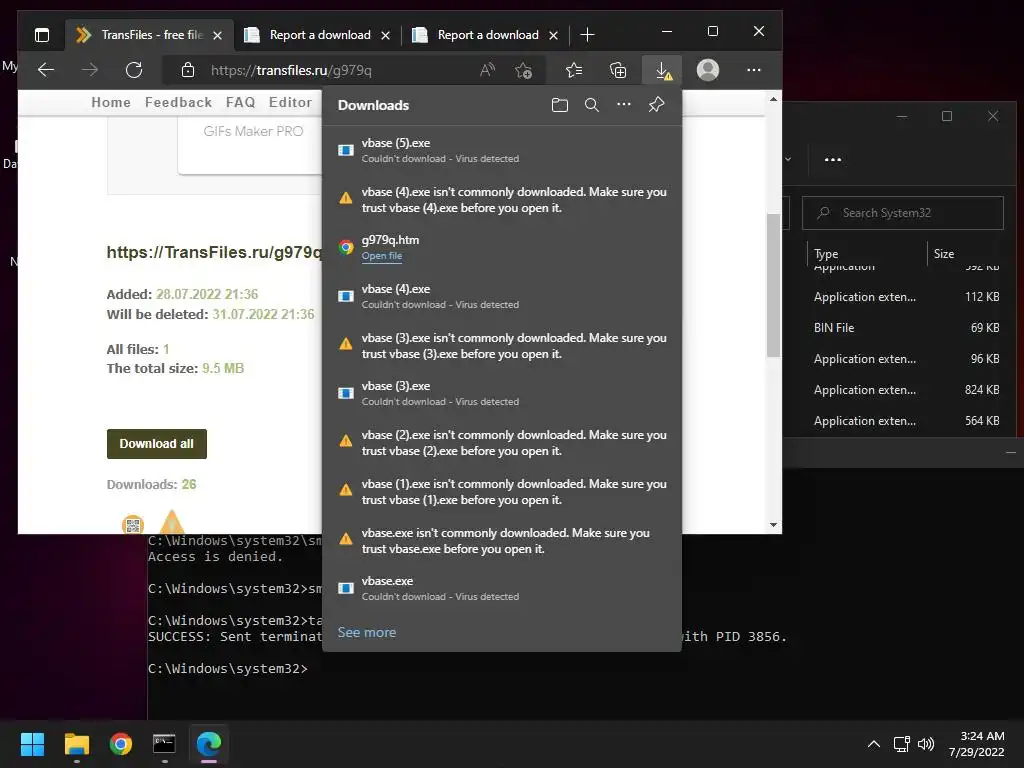This screenshot has width=1024, height=768.
Task: Add page to favorites star icon
Action: point(523,70)
